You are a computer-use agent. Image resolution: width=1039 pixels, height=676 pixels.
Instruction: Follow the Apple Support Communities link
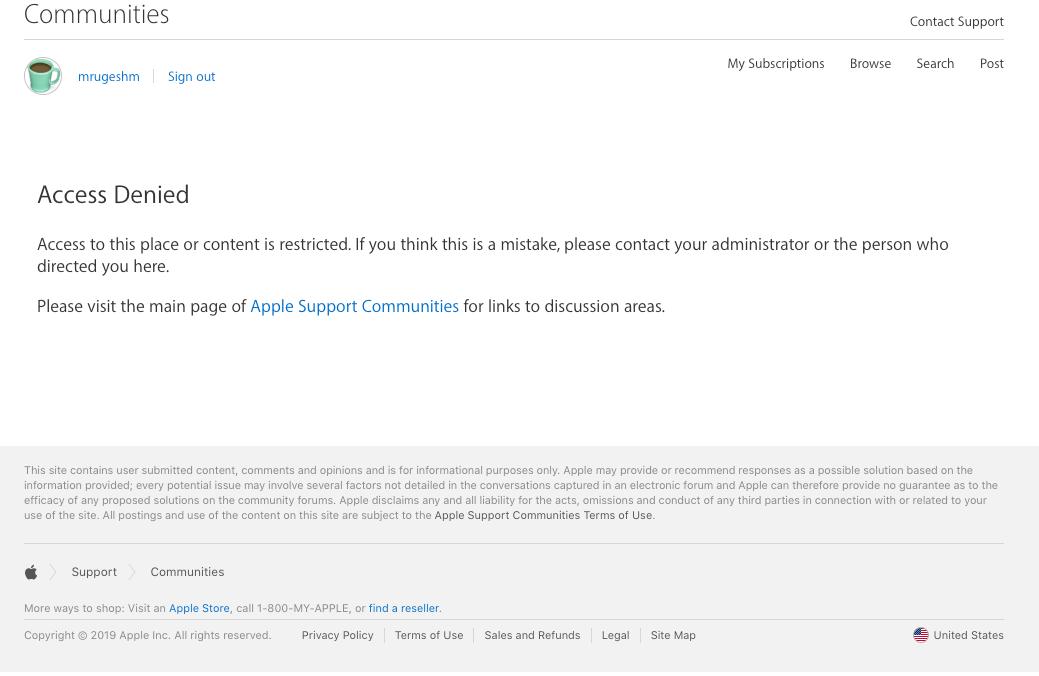coord(354,307)
